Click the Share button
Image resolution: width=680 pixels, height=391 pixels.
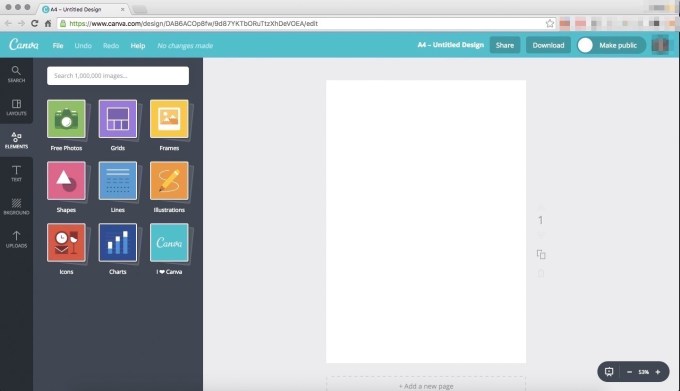(505, 45)
